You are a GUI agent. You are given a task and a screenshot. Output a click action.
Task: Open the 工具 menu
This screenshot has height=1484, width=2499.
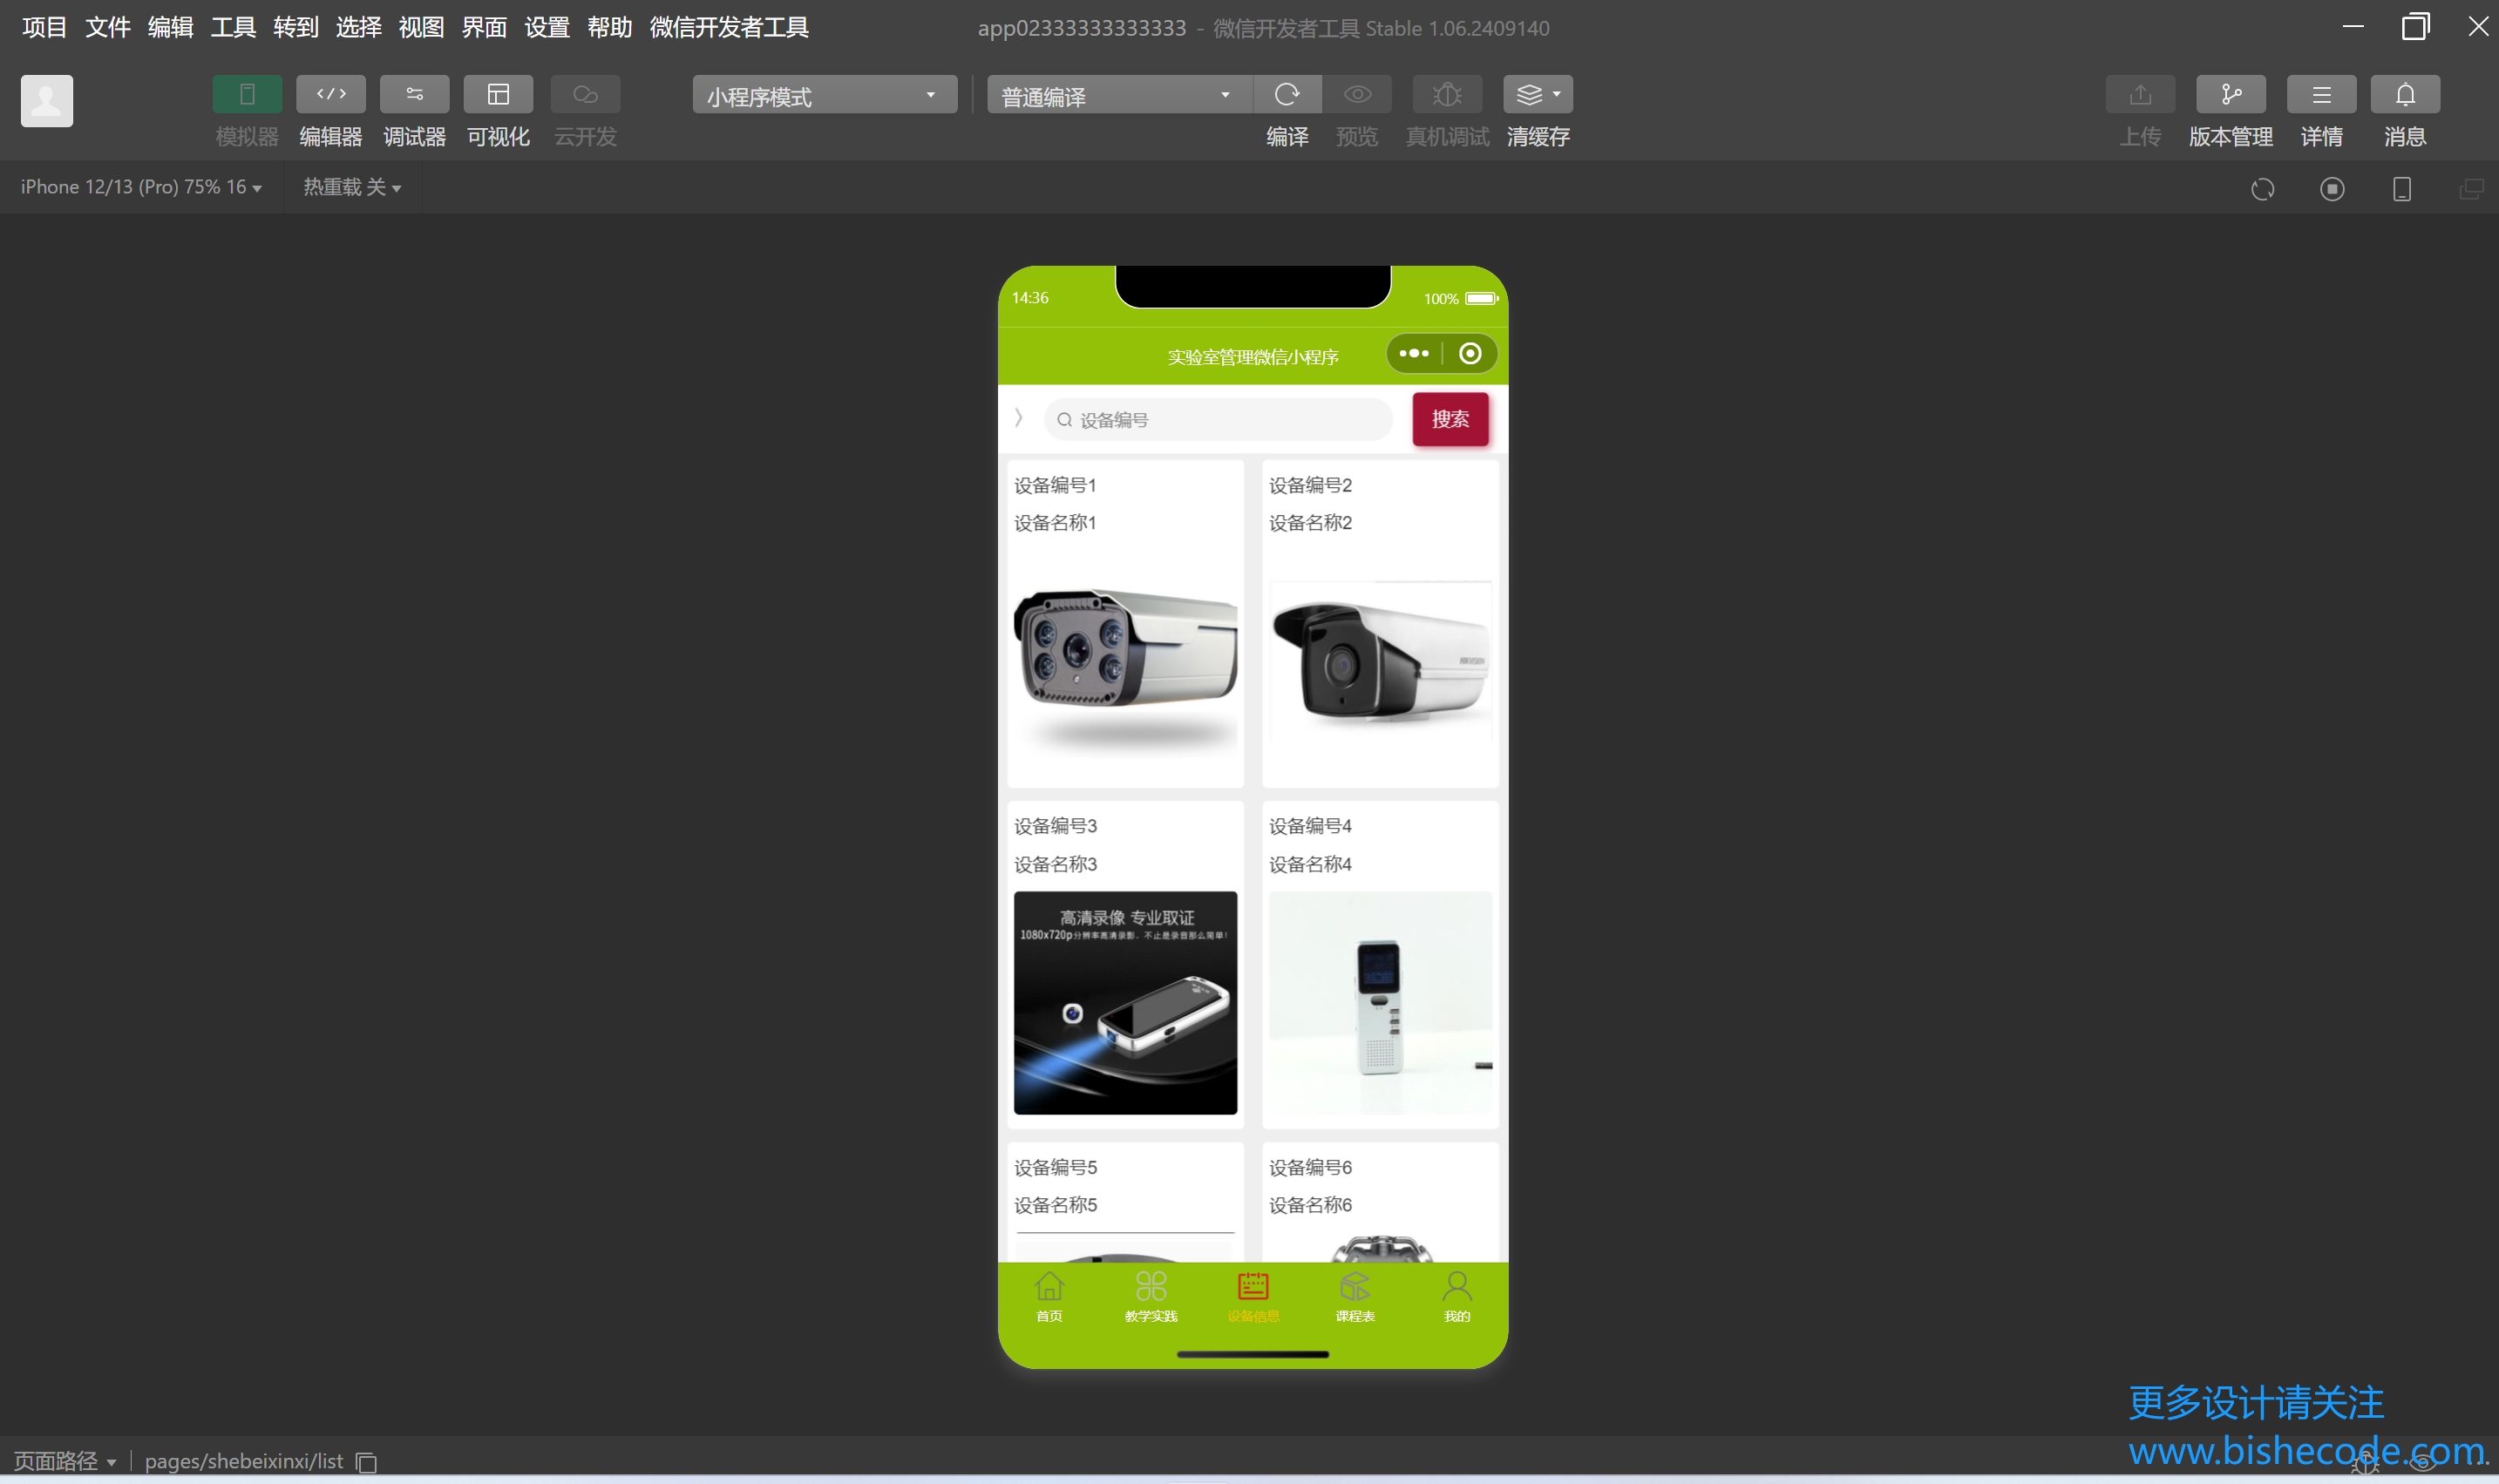point(233,27)
